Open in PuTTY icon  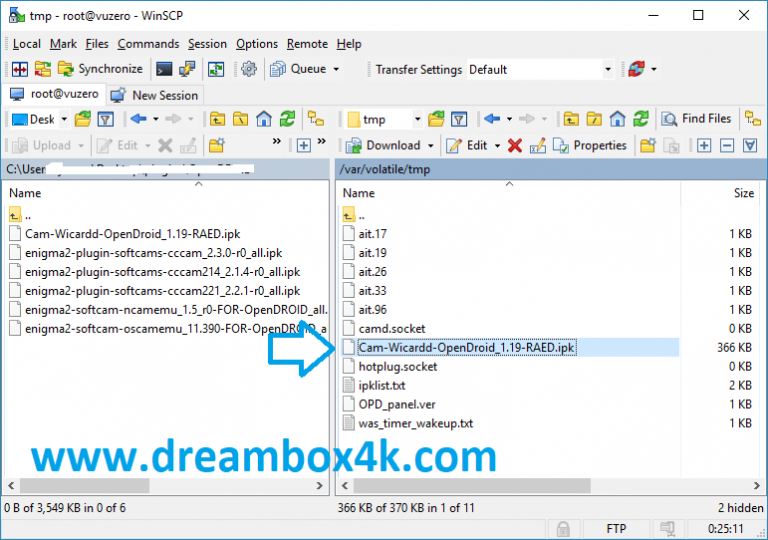[187, 69]
